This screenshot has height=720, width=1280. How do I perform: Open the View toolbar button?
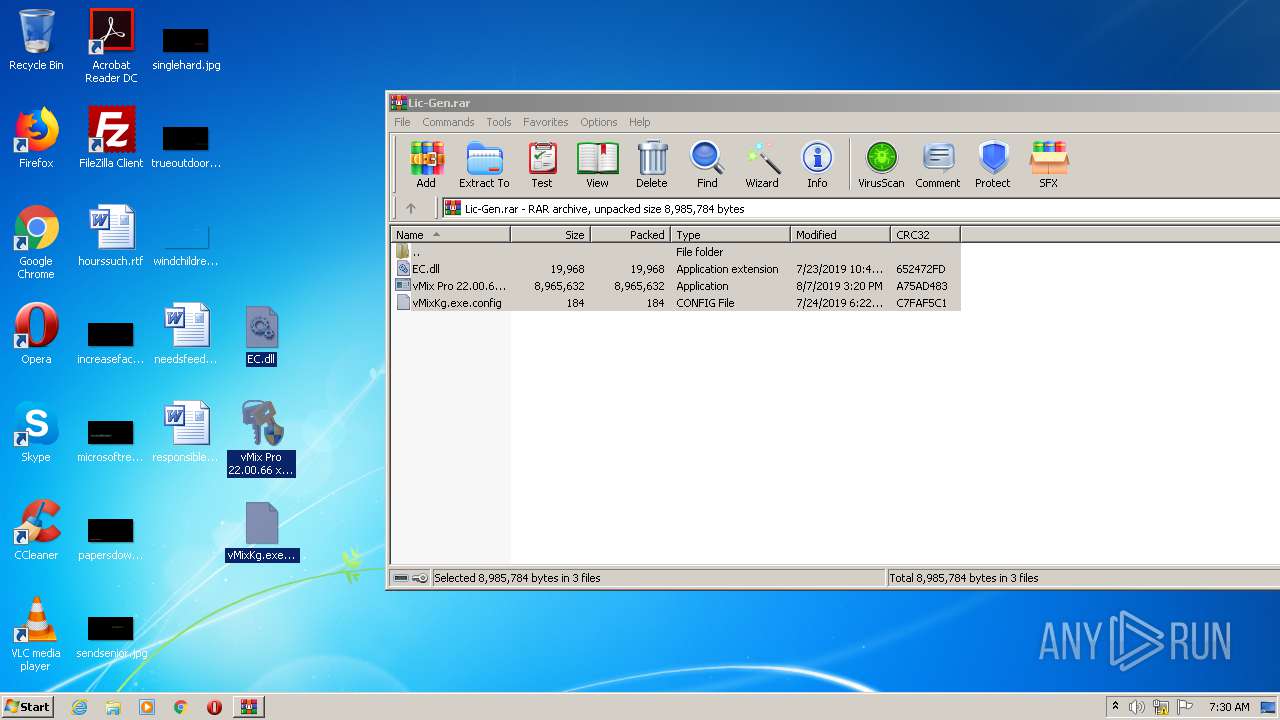click(x=597, y=165)
